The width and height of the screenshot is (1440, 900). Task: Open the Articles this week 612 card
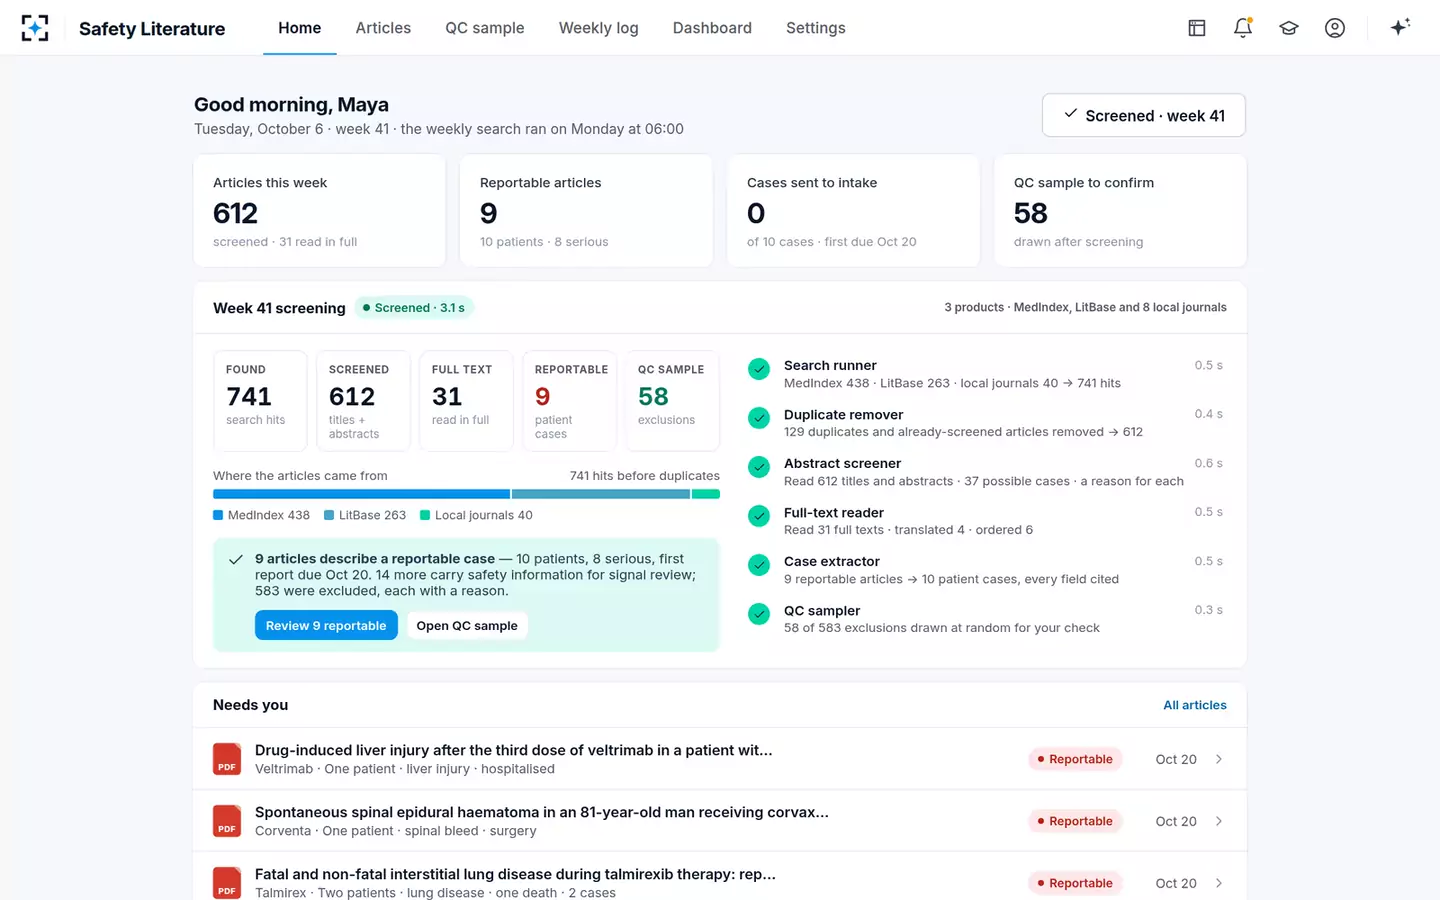click(319, 211)
